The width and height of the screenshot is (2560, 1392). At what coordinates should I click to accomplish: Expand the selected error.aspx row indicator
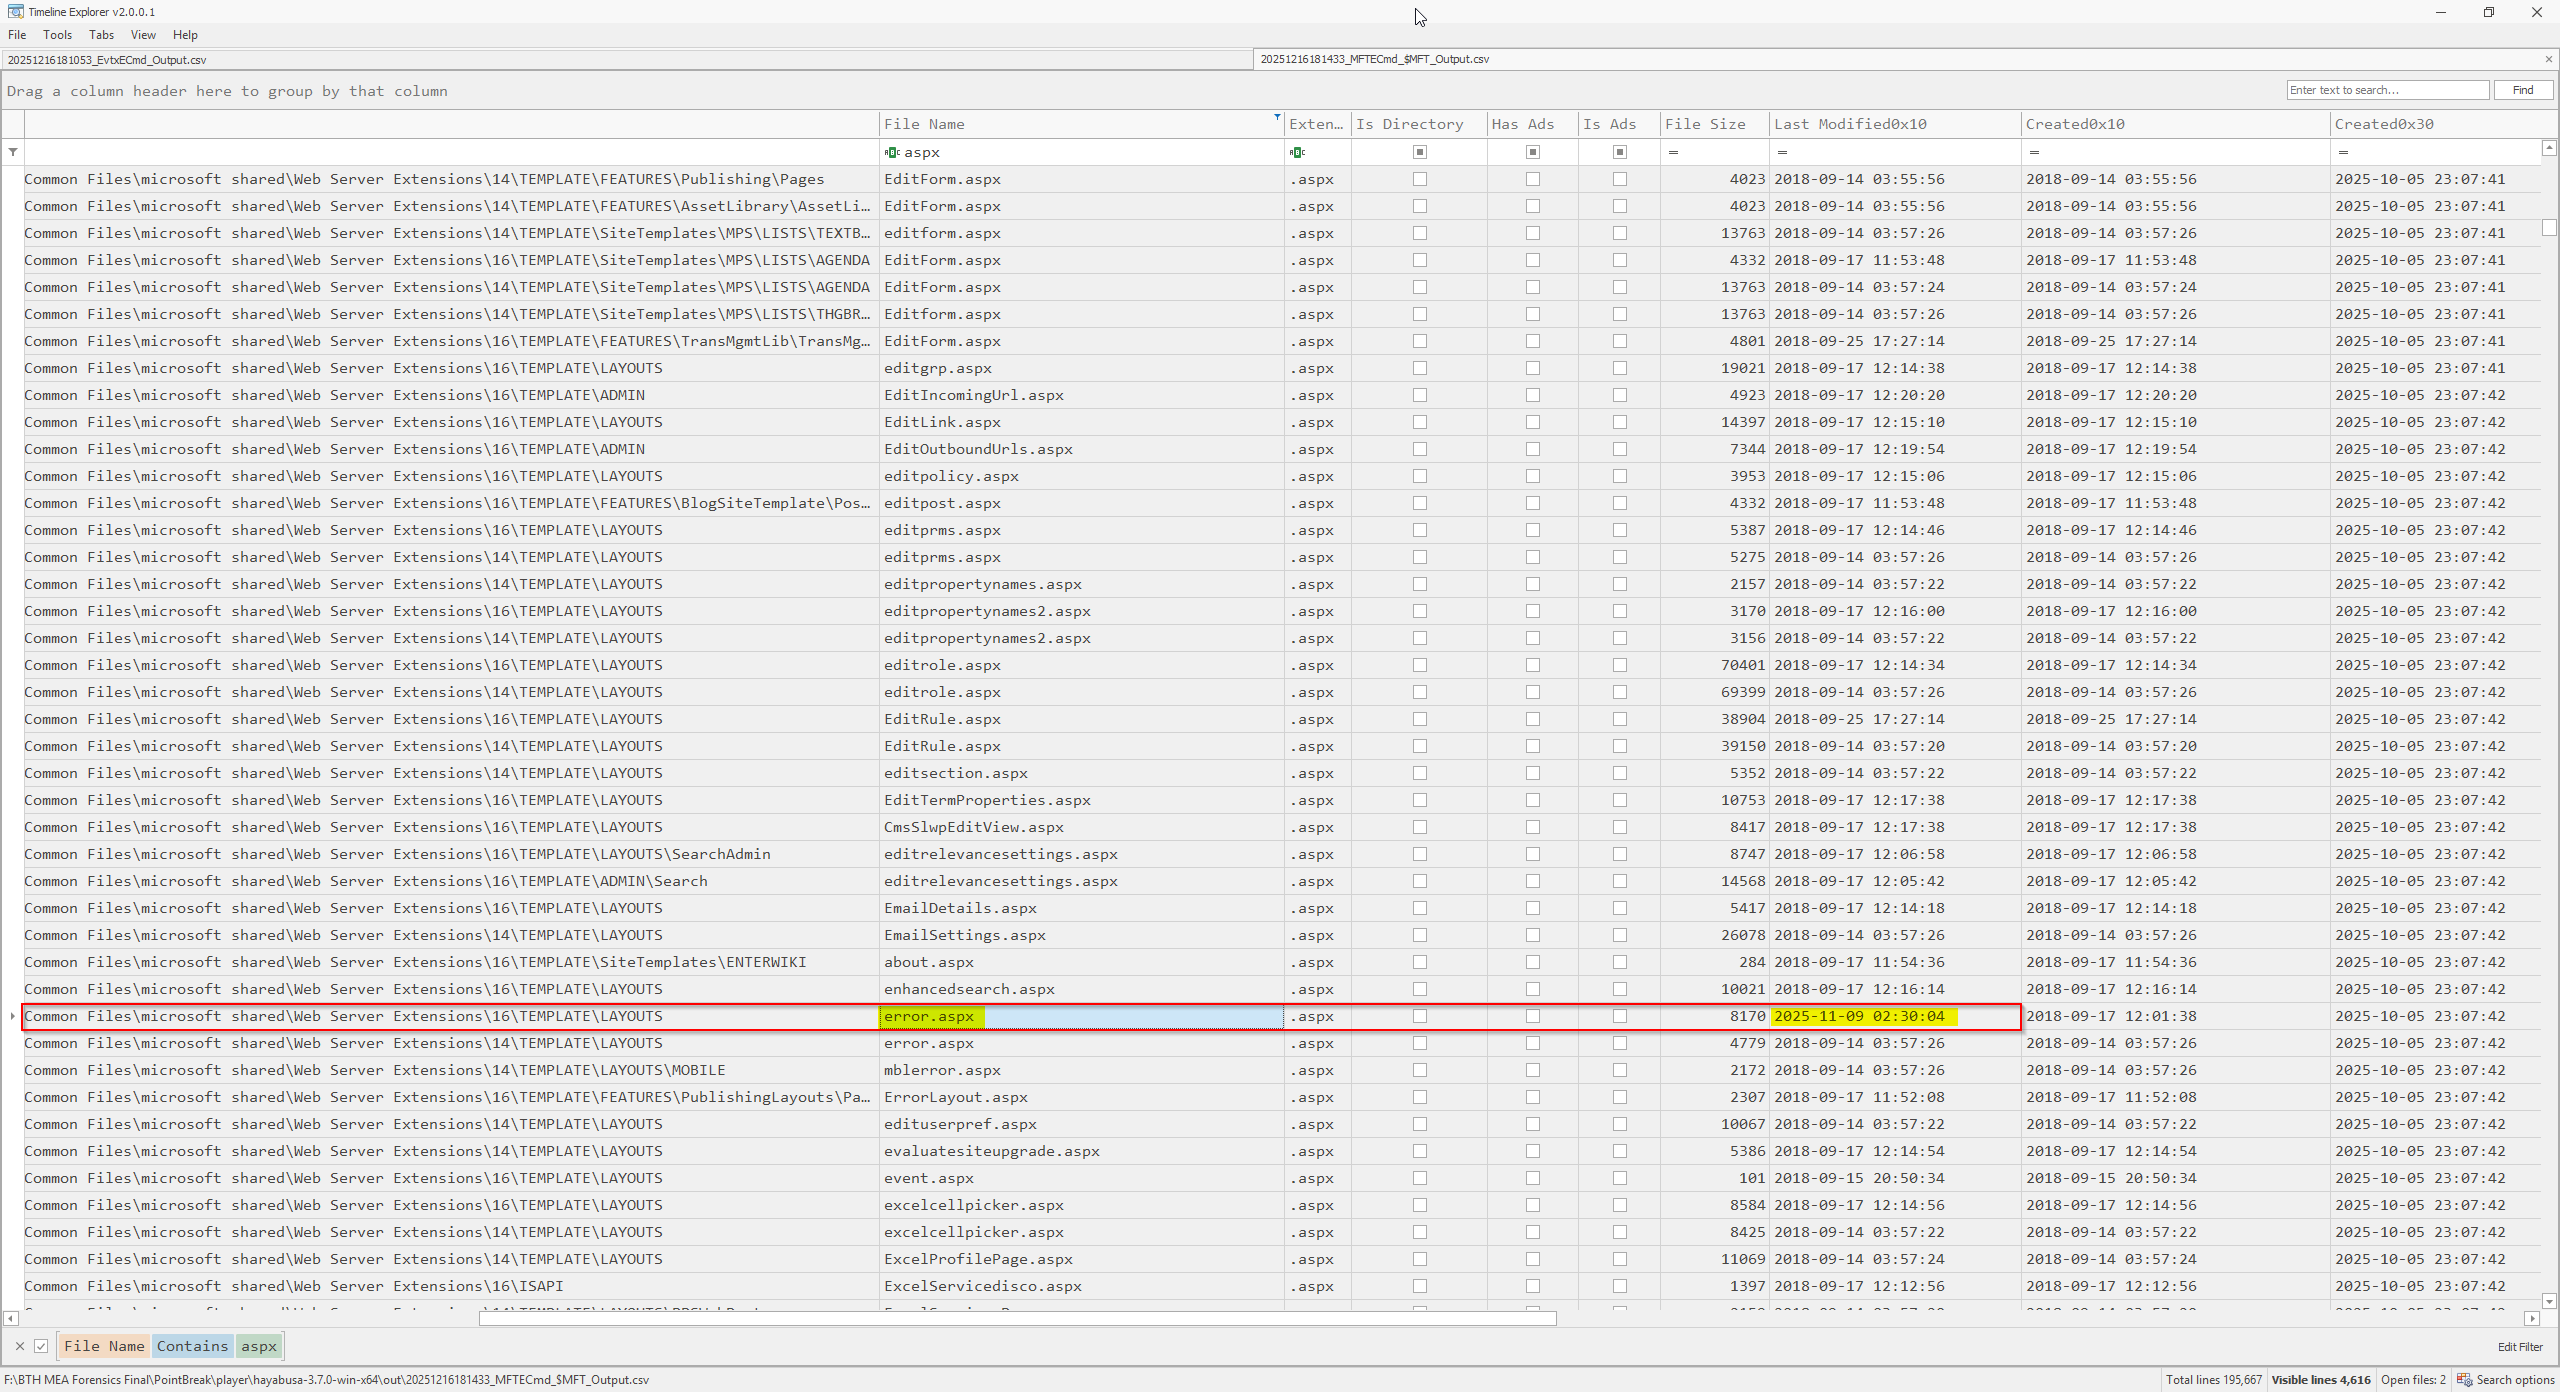[x=12, y=1016]
